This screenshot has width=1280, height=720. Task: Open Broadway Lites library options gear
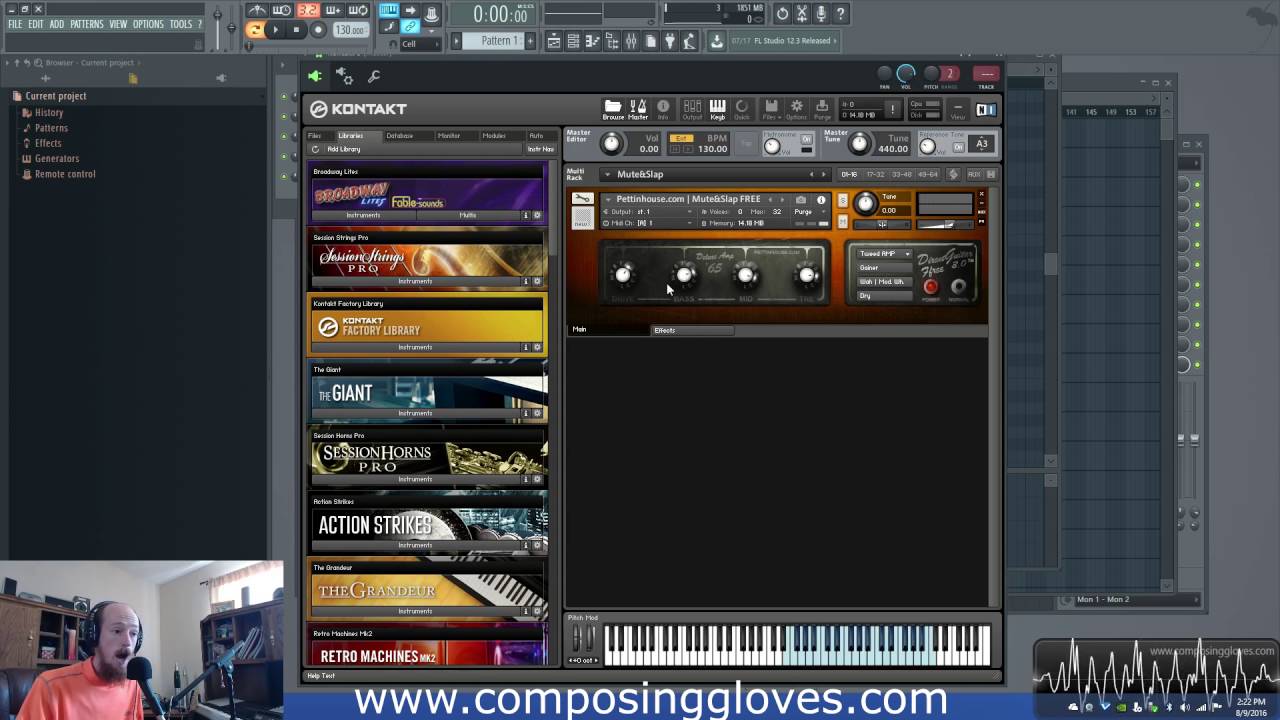[x=537, y=215]
